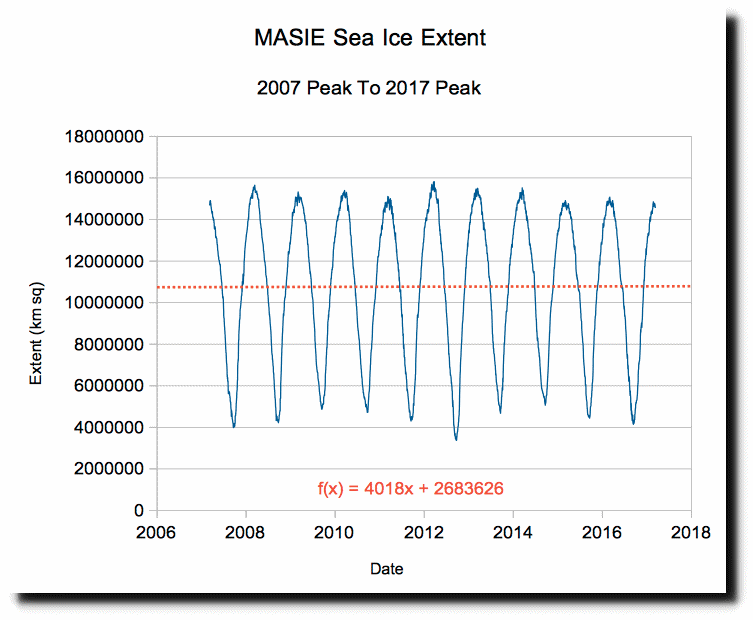
Task: Select the chart title "MASIE Sea Ice Extent"
Action: [370, 37]
